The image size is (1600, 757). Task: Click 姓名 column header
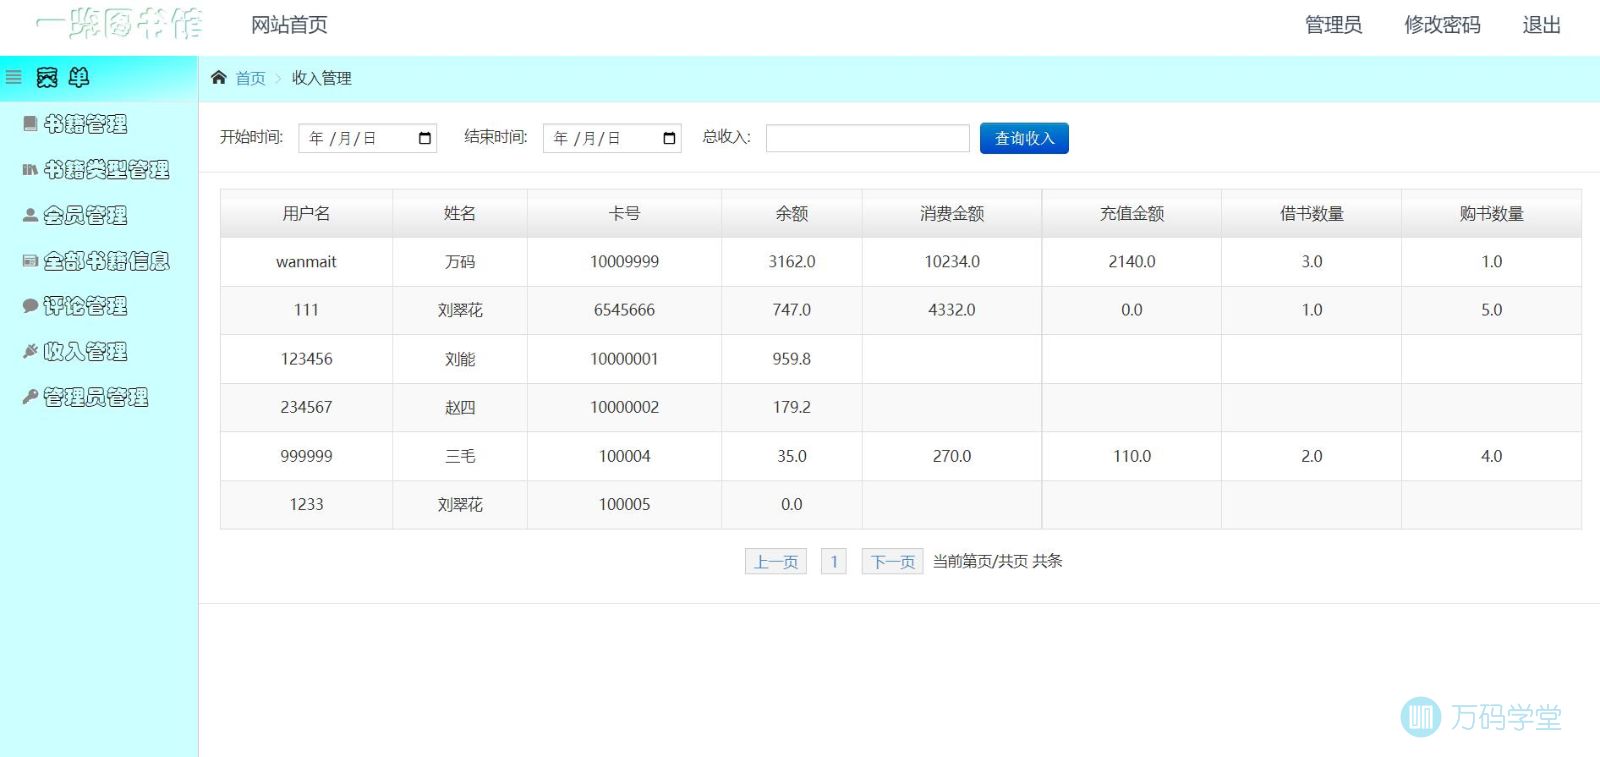(460, 213)
